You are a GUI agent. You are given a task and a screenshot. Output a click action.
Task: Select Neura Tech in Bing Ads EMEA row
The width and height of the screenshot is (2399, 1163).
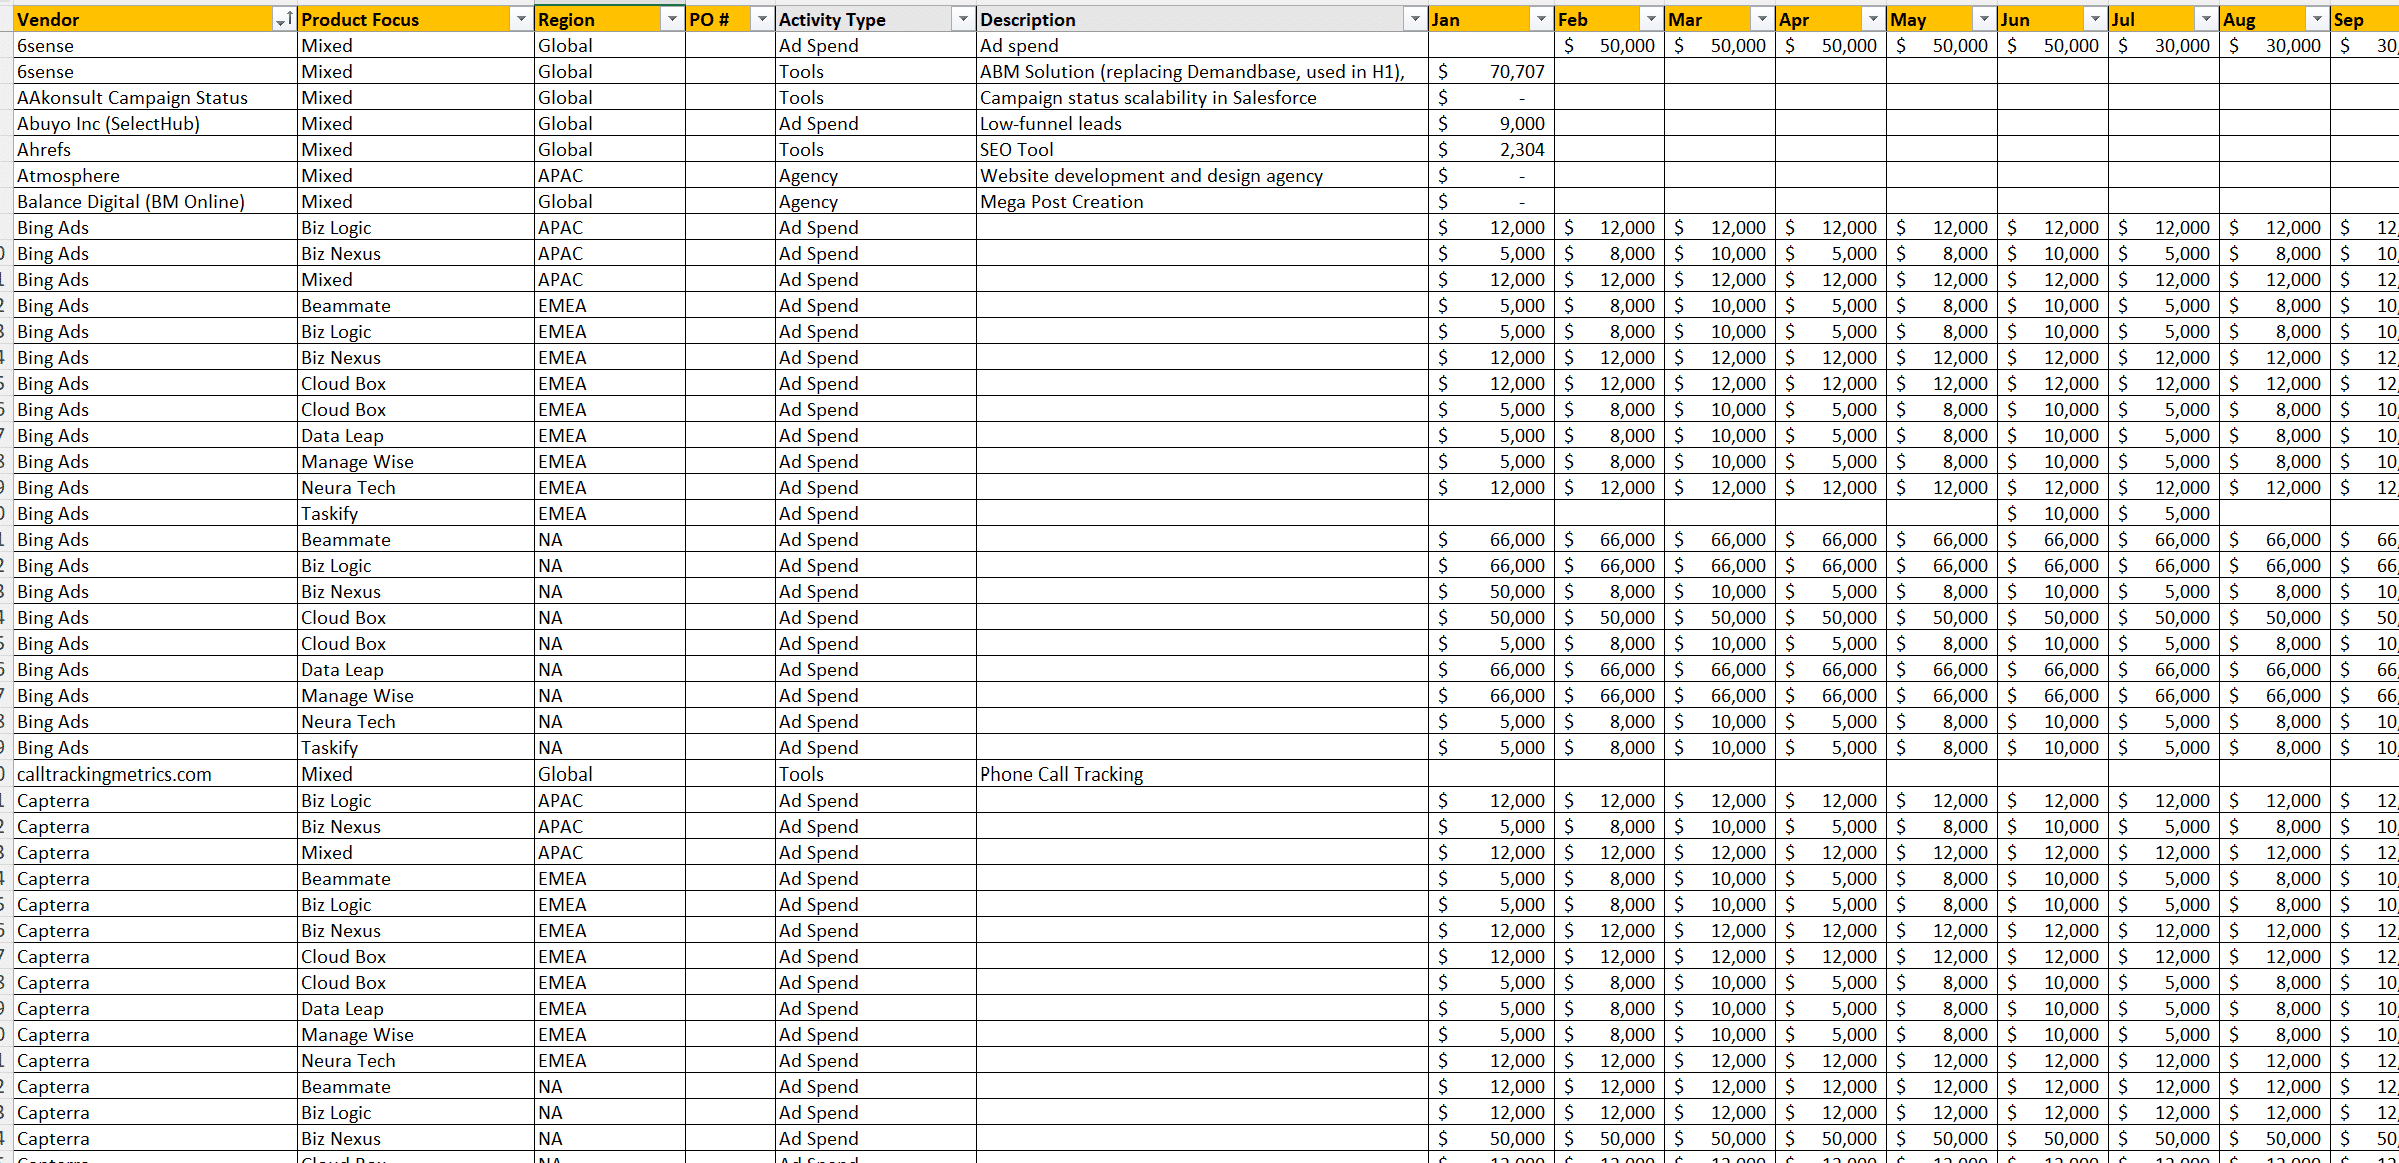[x=416, y=487]
